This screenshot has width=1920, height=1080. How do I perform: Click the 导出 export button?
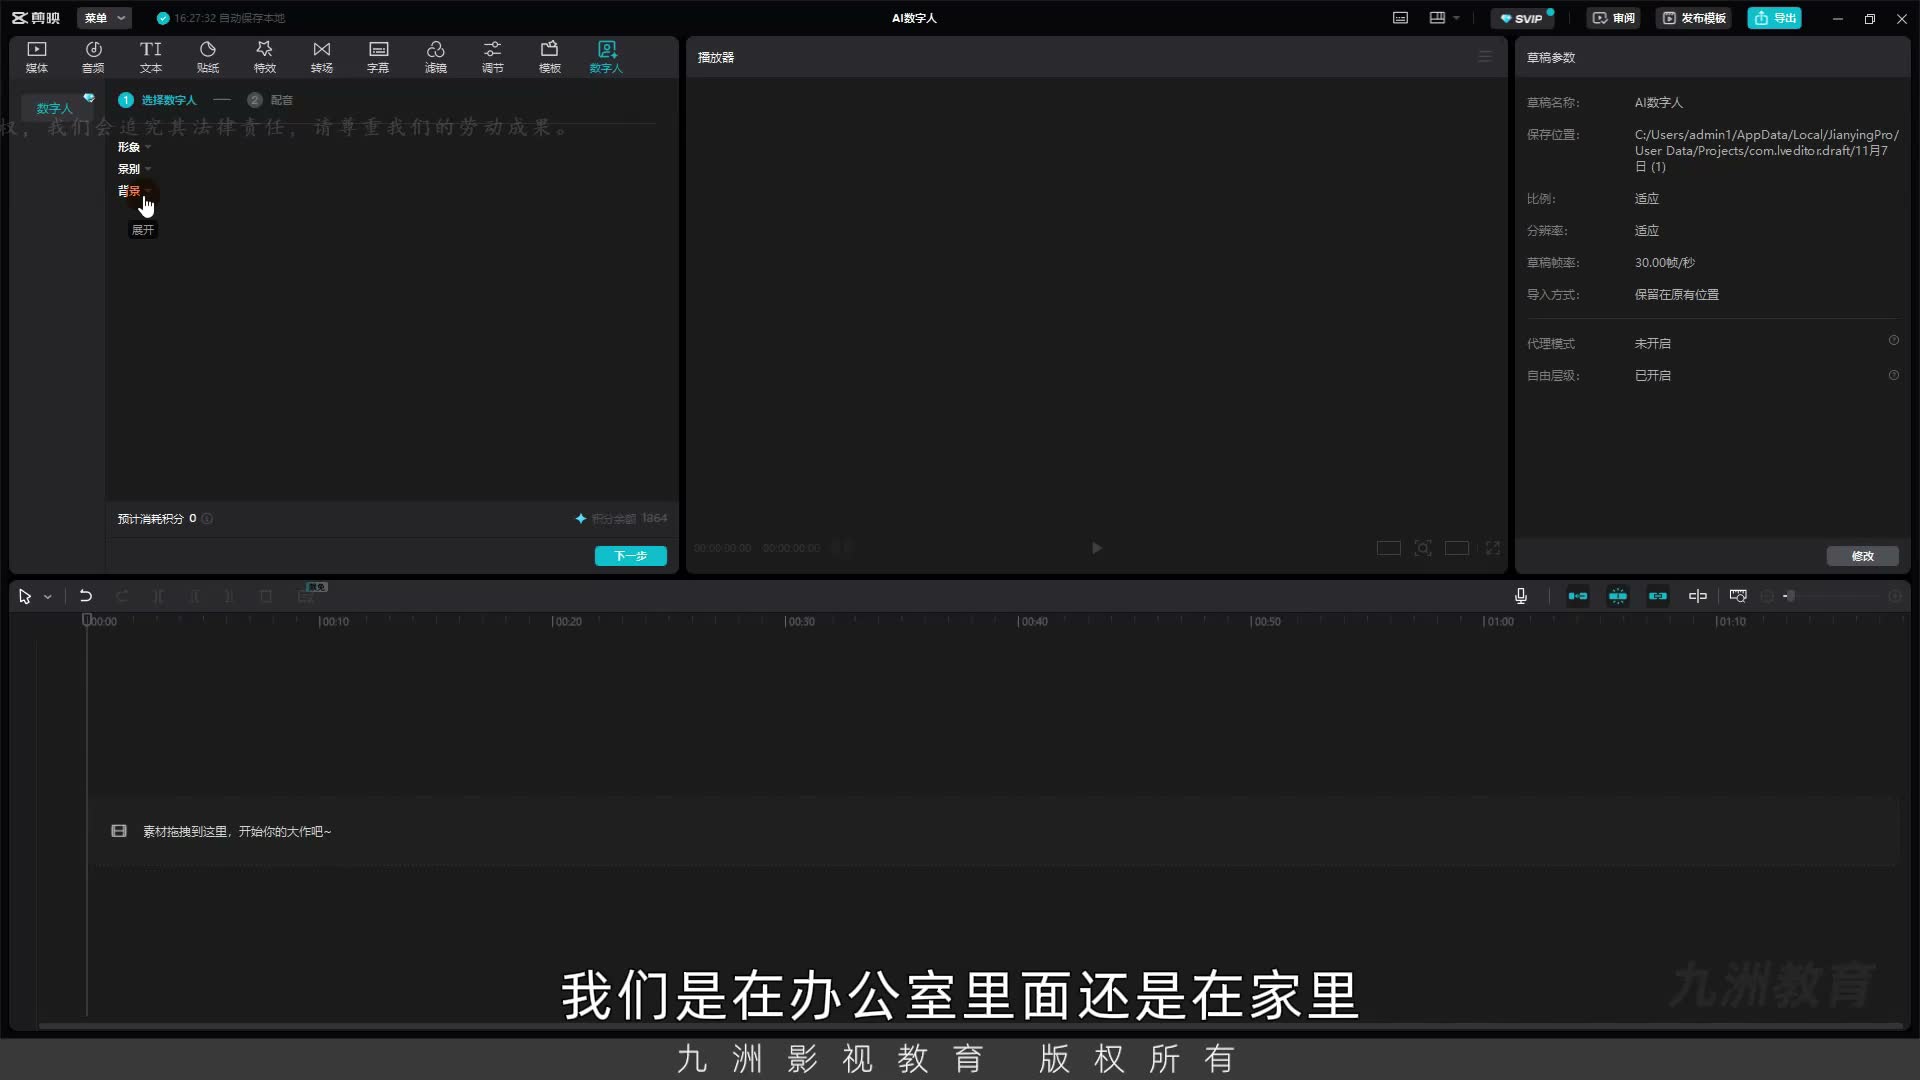pyautogui.click(x=1775, y=18)
